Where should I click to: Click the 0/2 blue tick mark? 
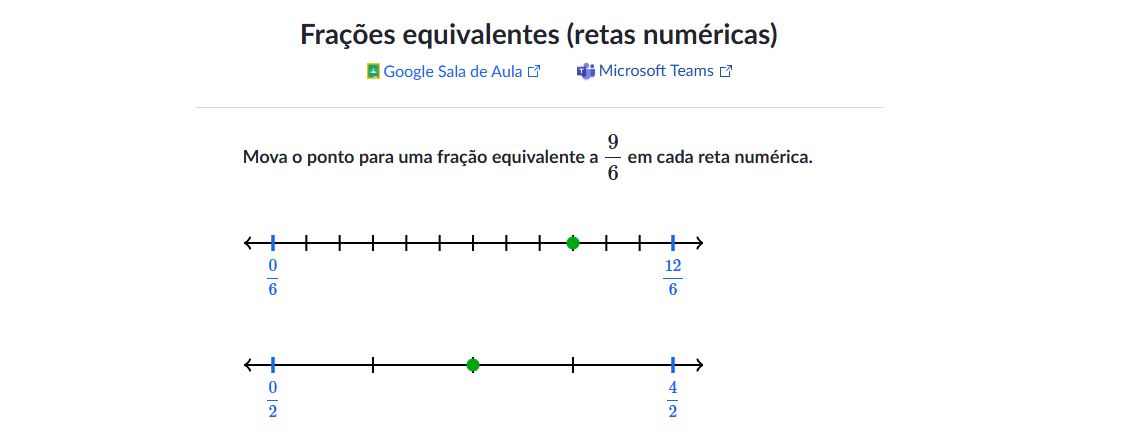[x=273, y=365]
